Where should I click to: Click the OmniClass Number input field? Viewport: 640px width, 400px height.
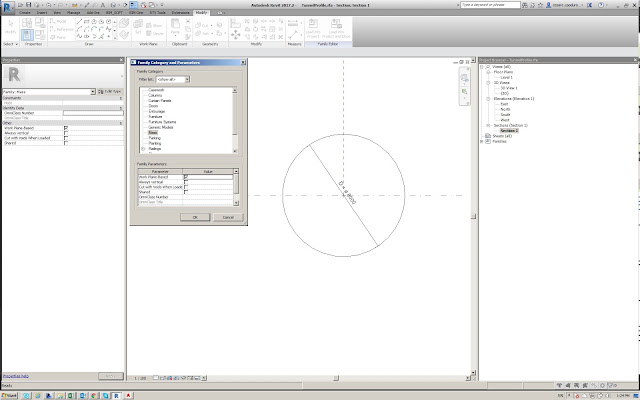pos(93,113)
